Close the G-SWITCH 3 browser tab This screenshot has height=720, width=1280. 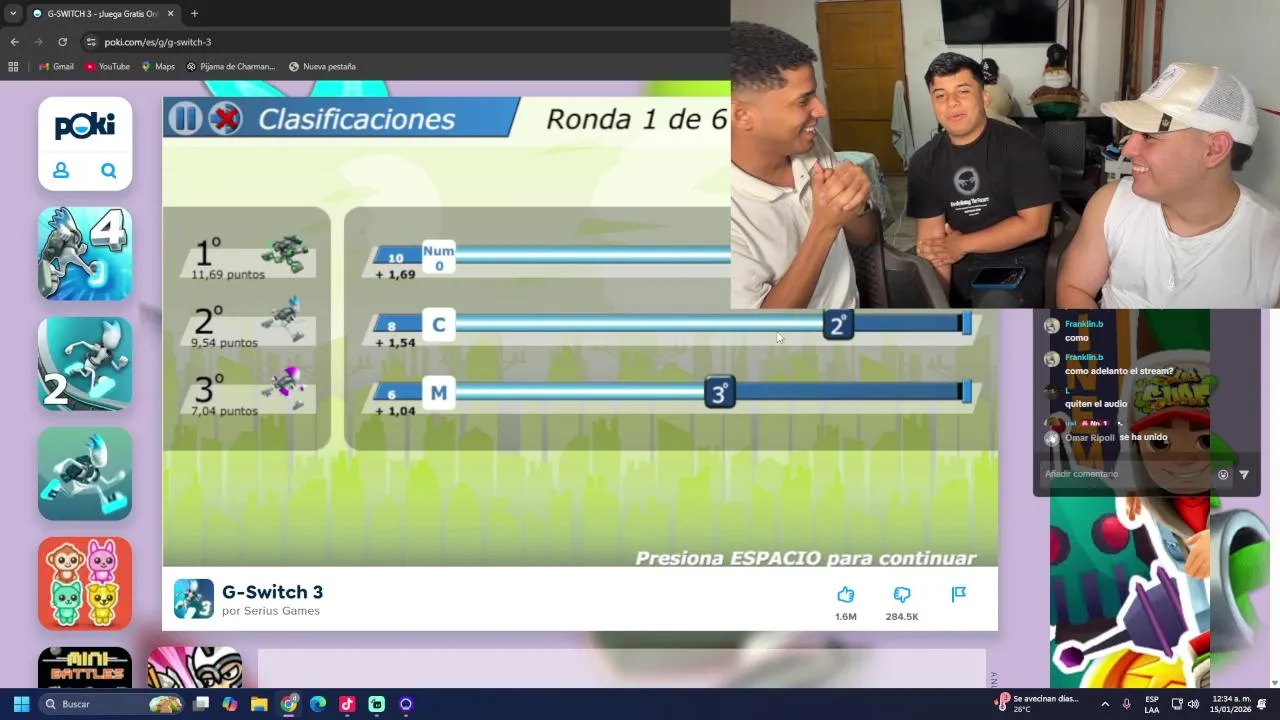pos(170,14)
